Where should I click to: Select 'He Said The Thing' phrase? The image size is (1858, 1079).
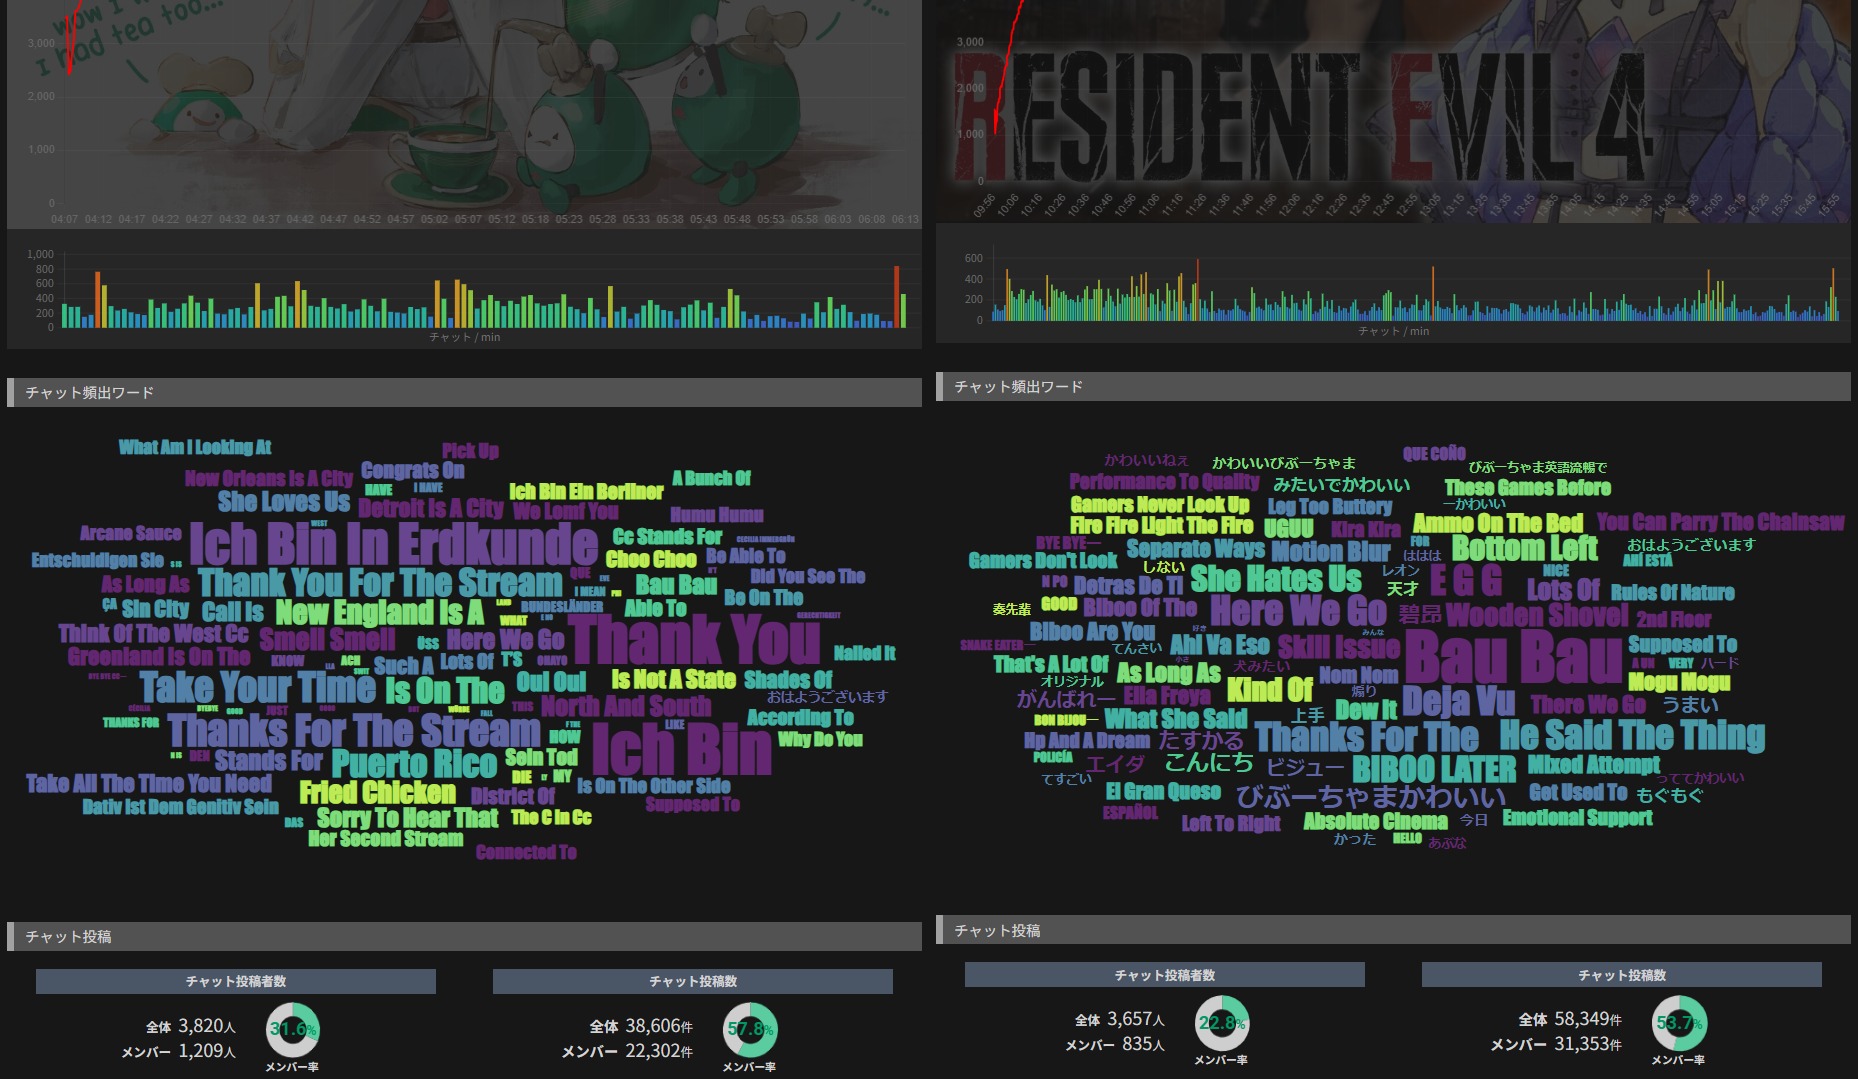(1632, 736)
